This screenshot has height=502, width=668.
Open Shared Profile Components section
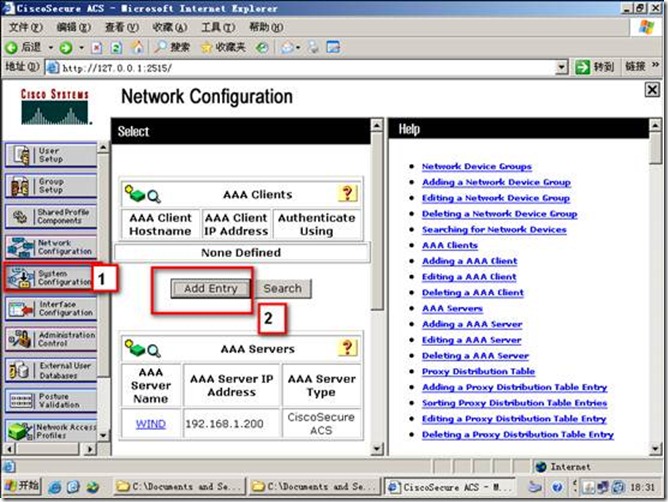pyautogui.click(x=51, y=216)
